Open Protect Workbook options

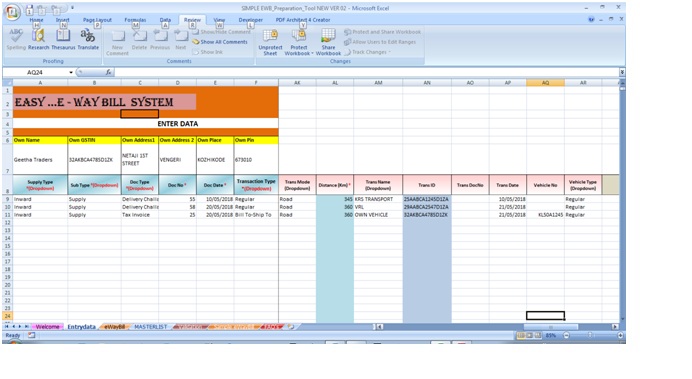coord(299,42)
